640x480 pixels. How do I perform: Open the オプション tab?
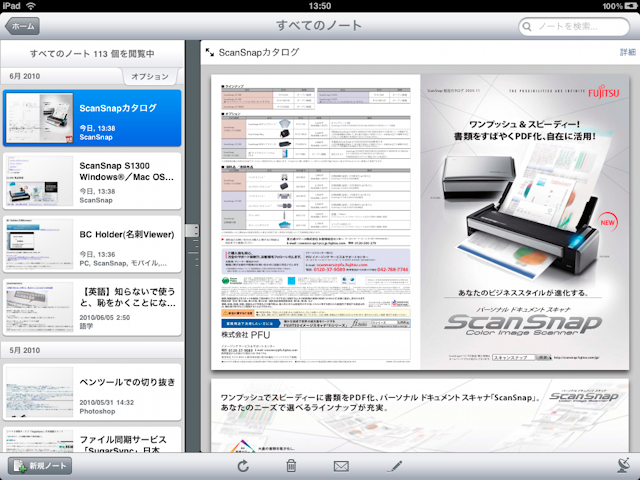tap(150, 76)
